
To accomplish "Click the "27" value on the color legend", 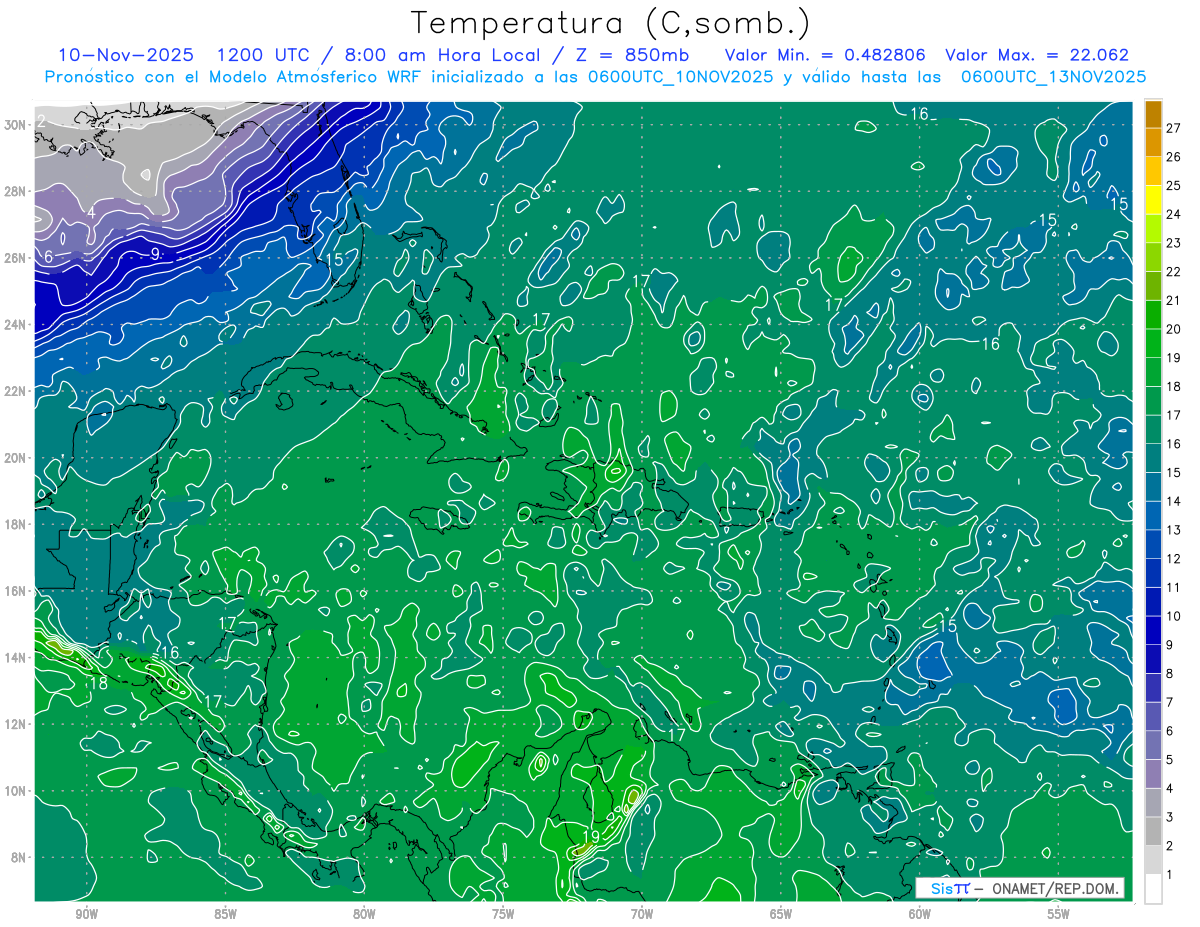I will tap(1173, 127).
